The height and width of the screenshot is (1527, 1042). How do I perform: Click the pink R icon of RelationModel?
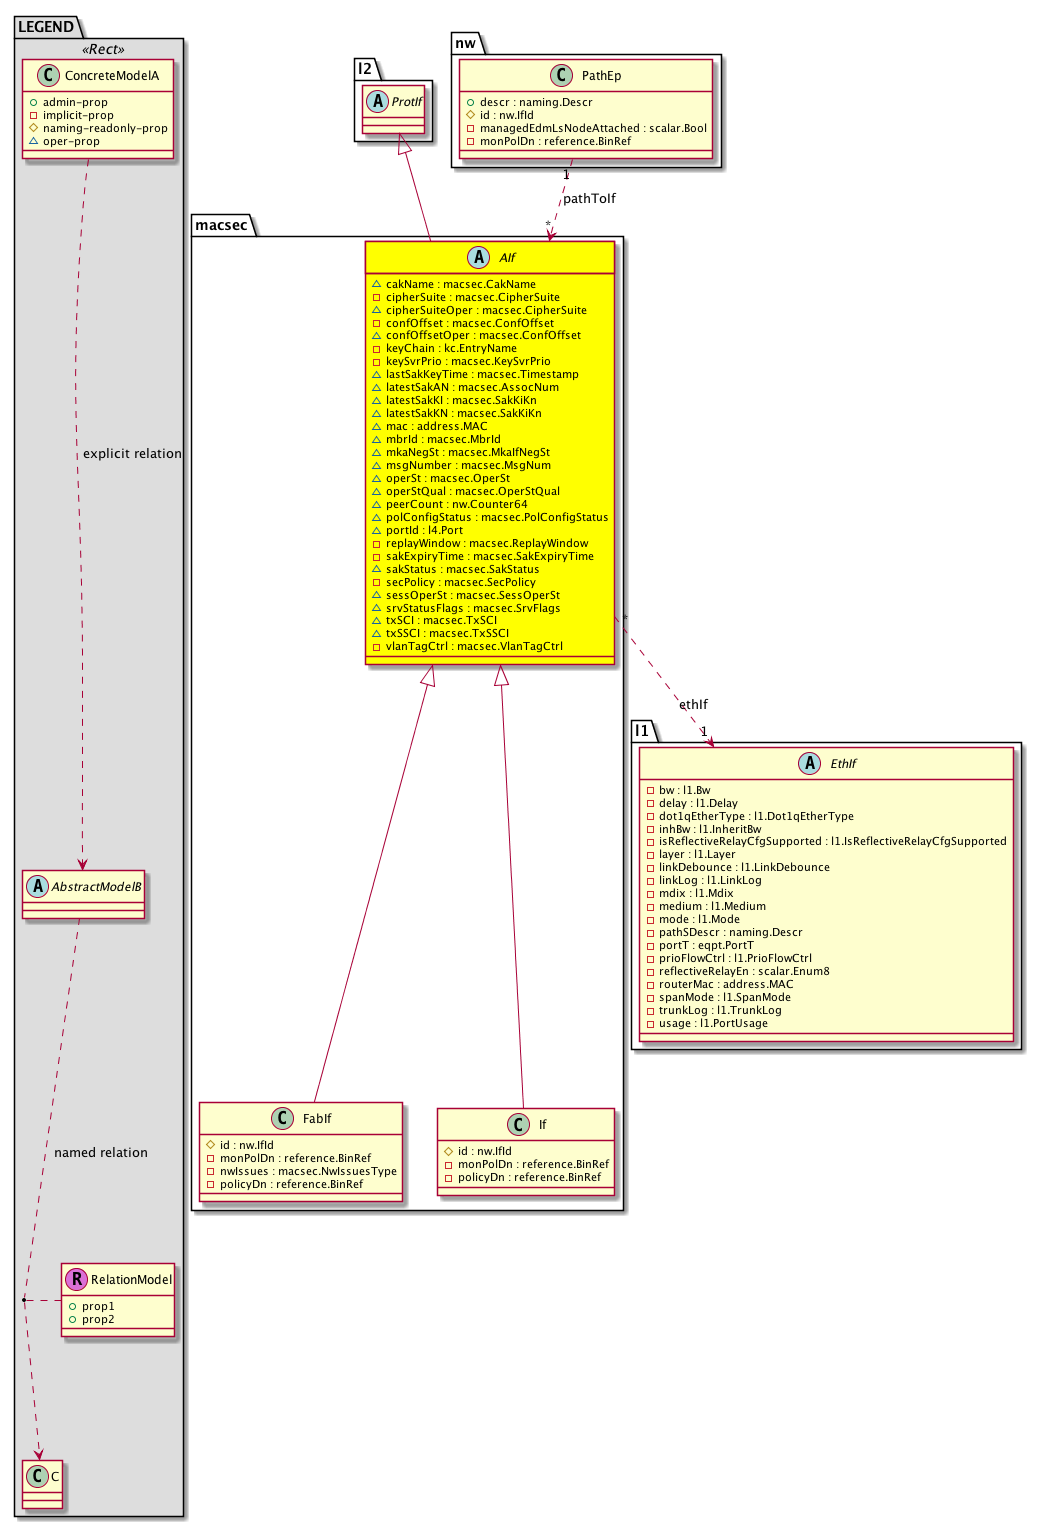click(75, 1279)
